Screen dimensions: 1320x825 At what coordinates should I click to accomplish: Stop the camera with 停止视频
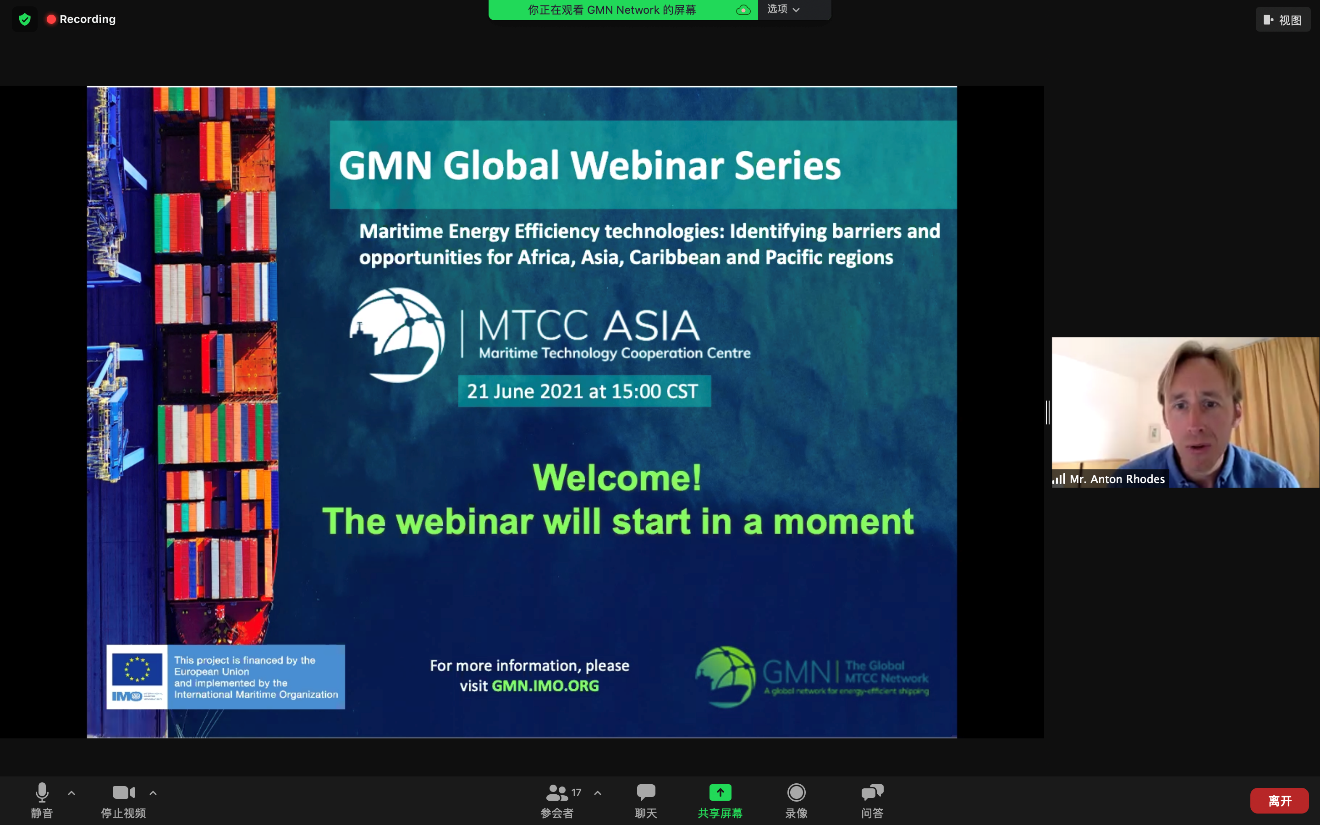123,800
